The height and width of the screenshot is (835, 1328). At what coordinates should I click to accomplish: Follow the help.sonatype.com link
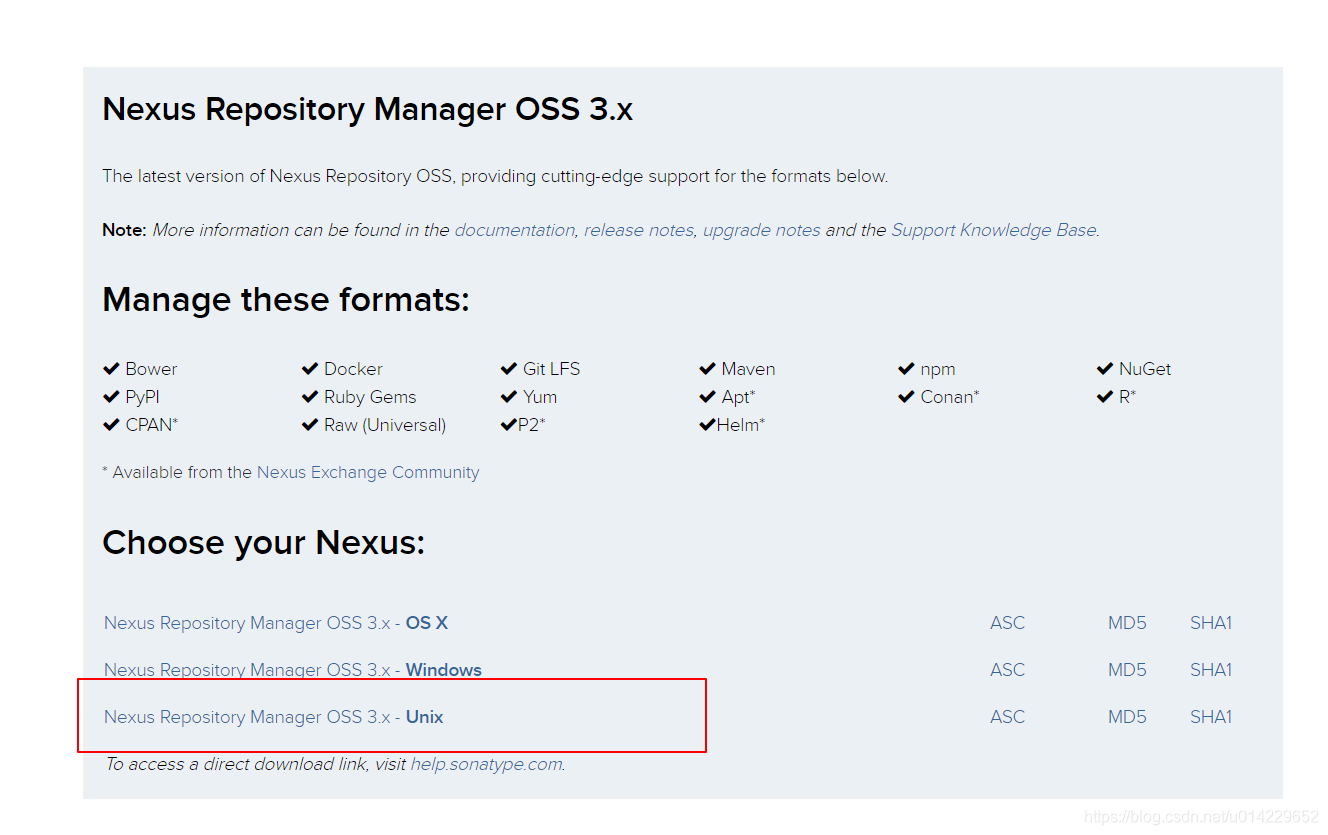(x=487, y=764)
